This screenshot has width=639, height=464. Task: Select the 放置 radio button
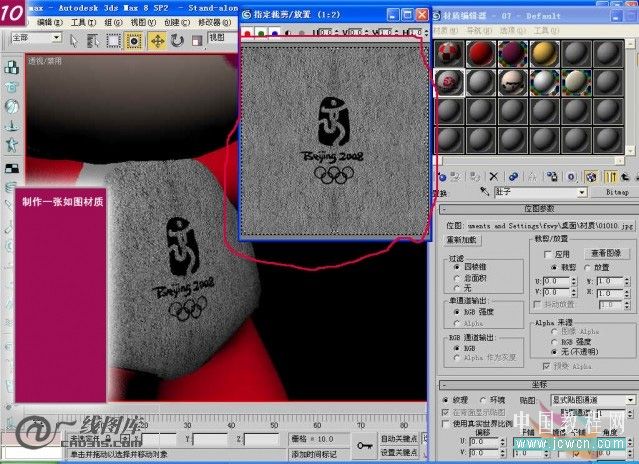pos(587,268)
